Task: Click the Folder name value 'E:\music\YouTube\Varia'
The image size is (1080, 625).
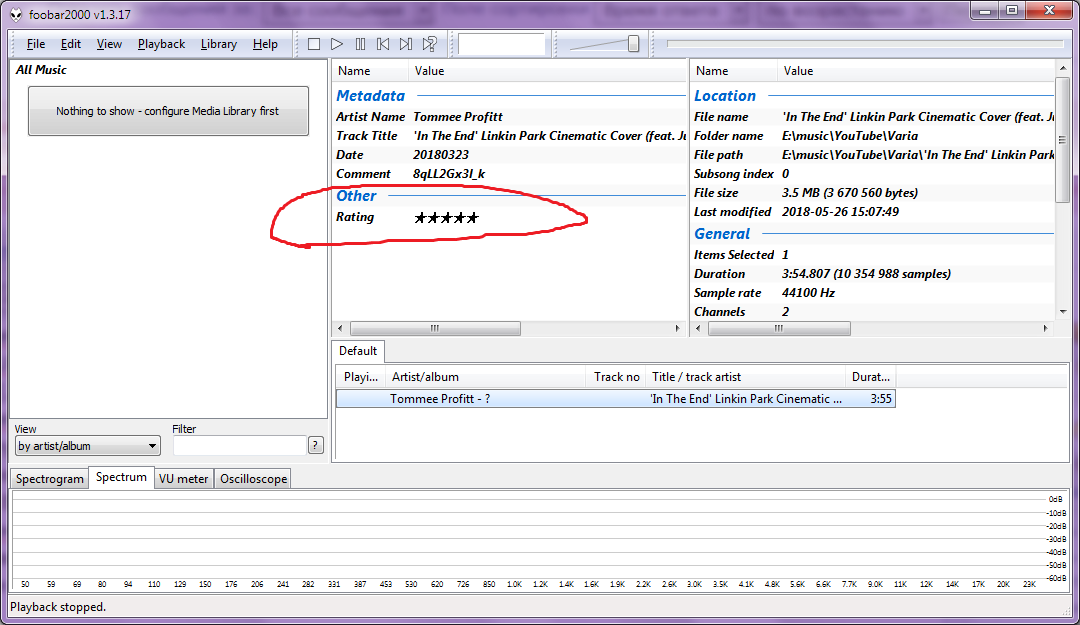Action: [x=850, y=136]
